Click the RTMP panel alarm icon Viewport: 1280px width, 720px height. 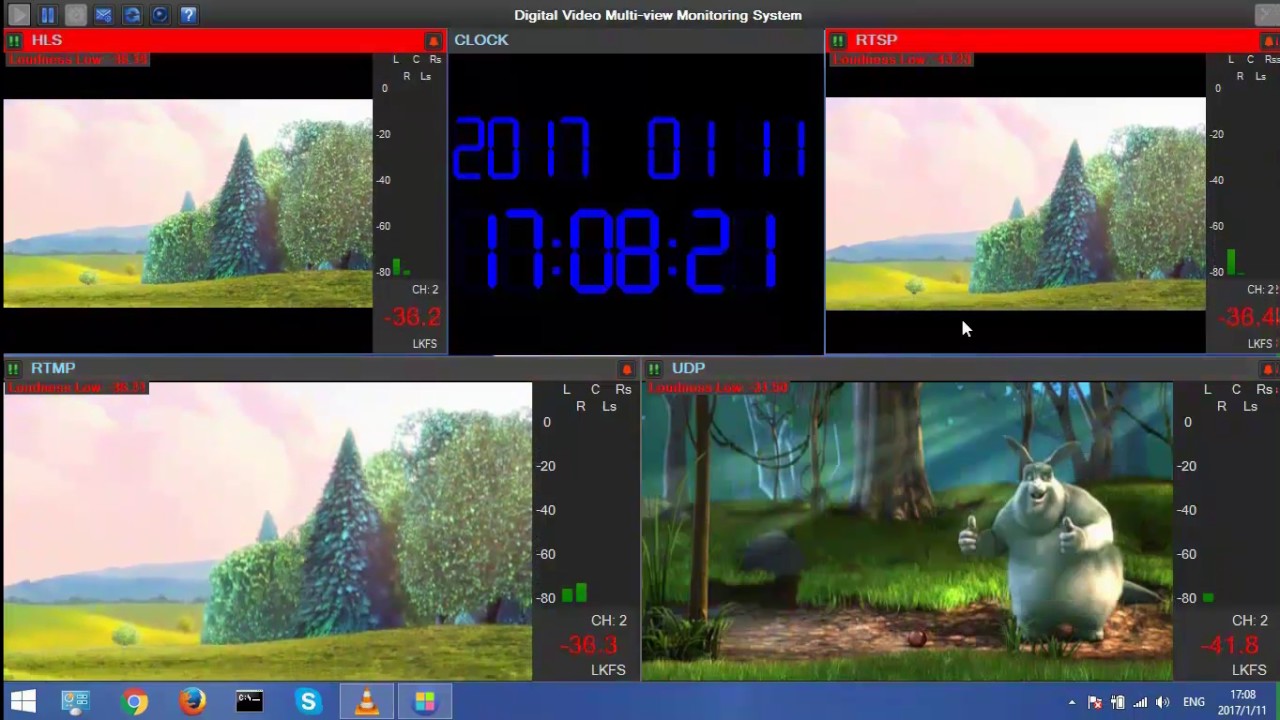(627, 370)
